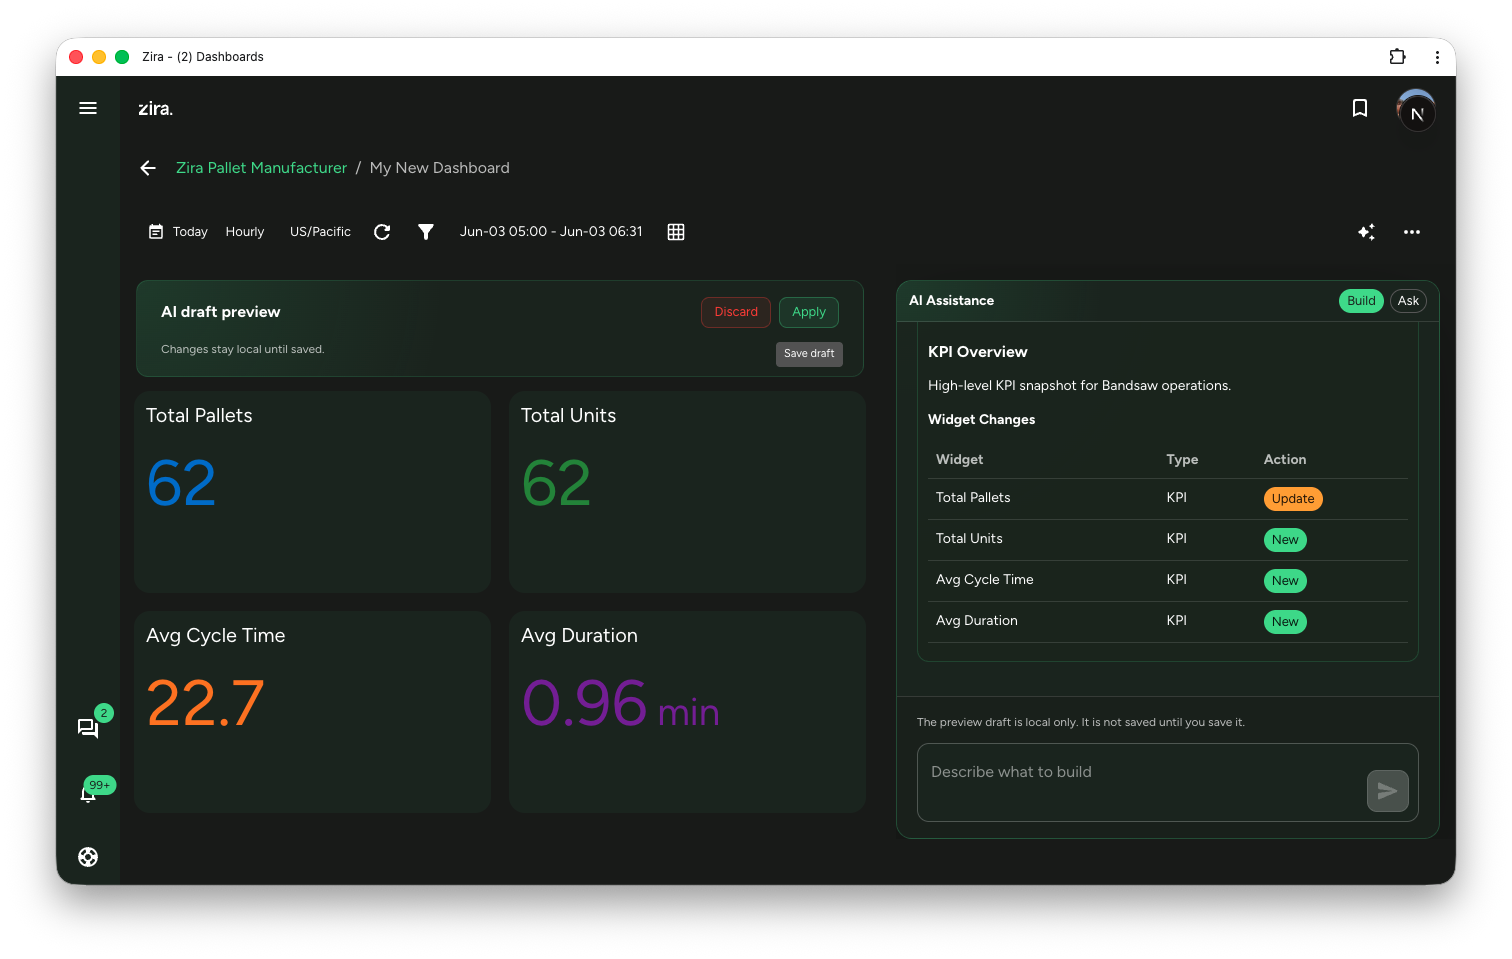This screenshot has height=959, width=1512.
Task: Open the filter funnel icon
Action: [426, 232]
